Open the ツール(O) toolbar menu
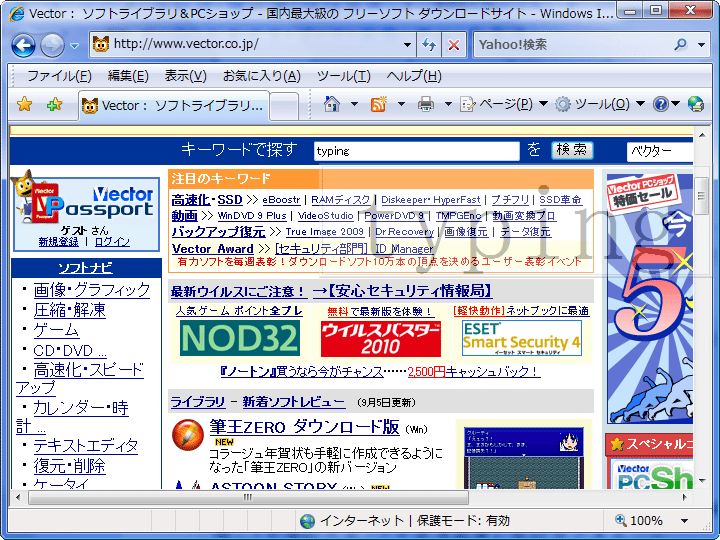This screenshot has height=540, width=720. 599,104
